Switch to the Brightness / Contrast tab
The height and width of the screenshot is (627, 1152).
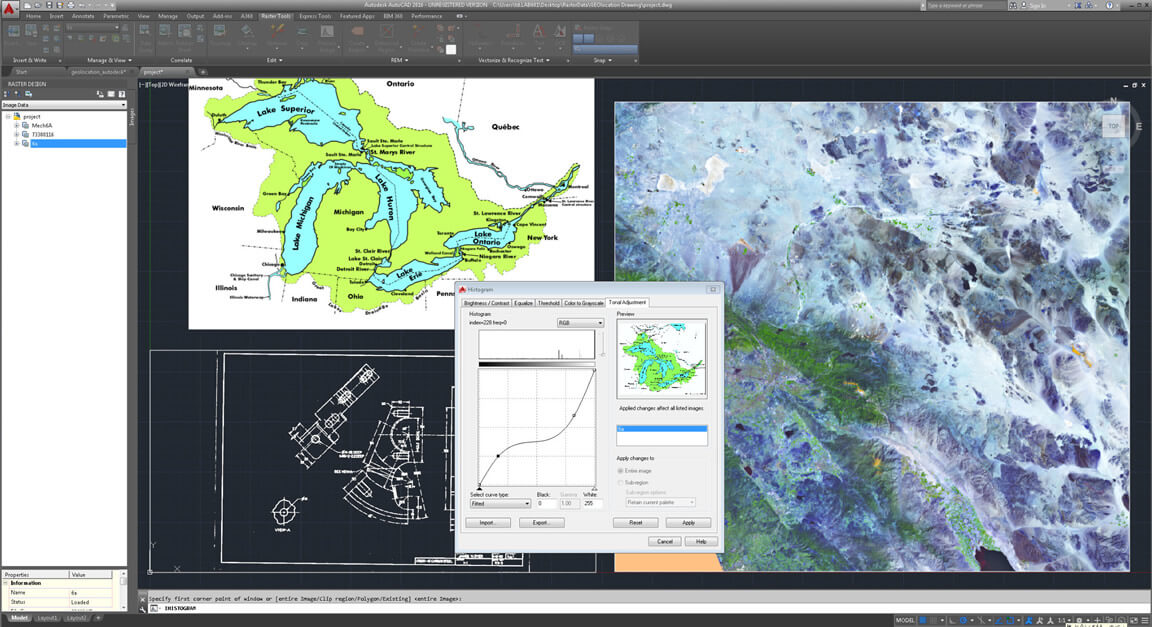487,302
